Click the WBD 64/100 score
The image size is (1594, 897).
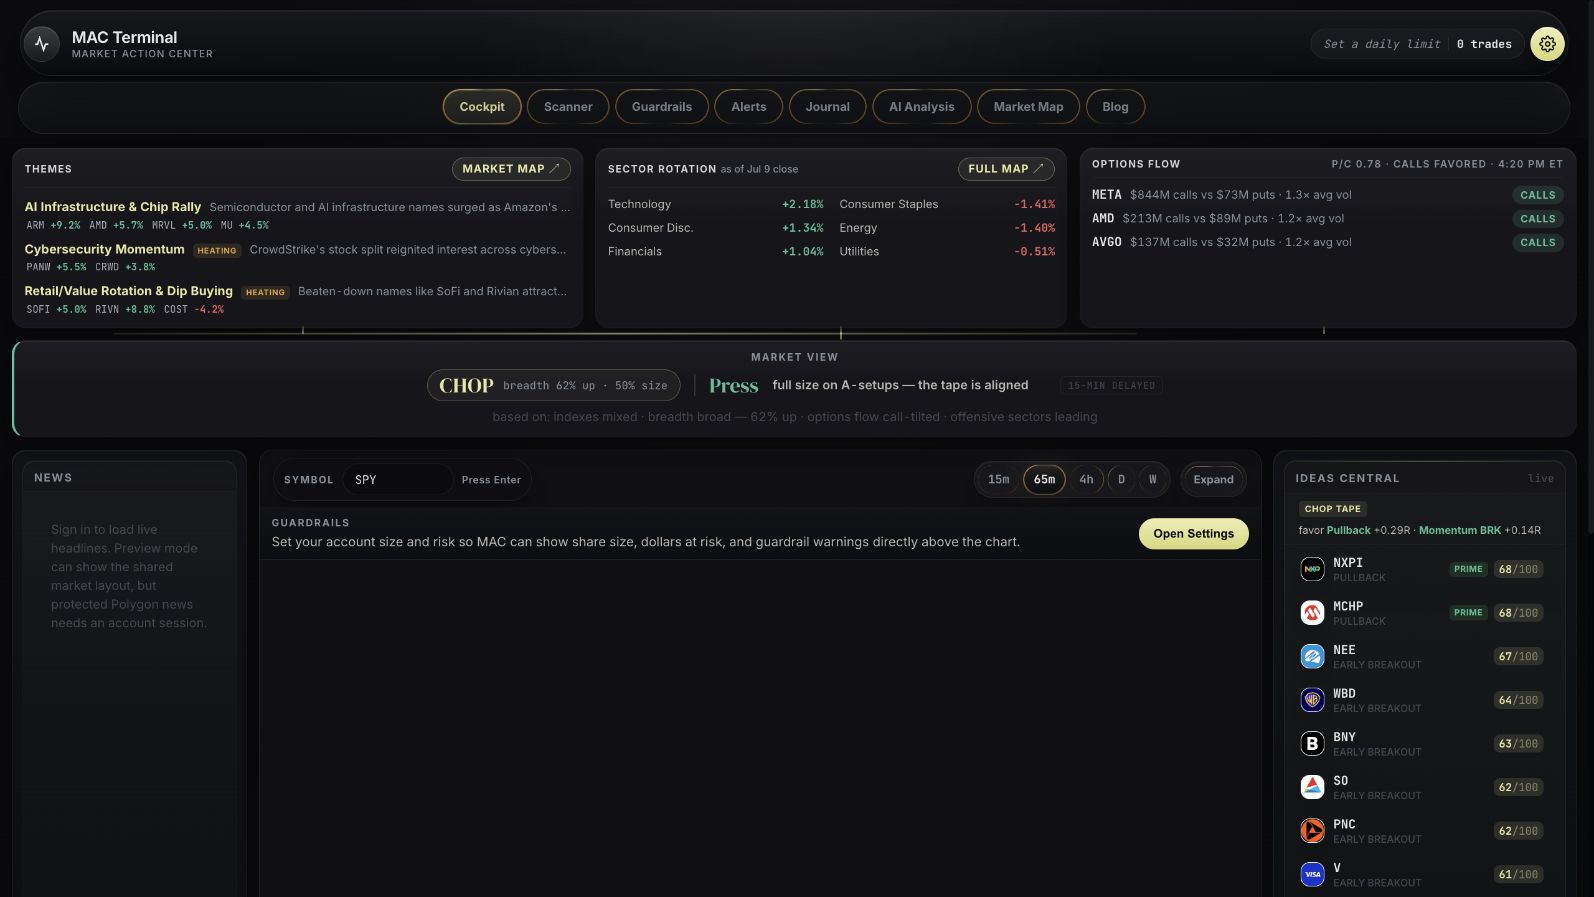click(1518, 700)
